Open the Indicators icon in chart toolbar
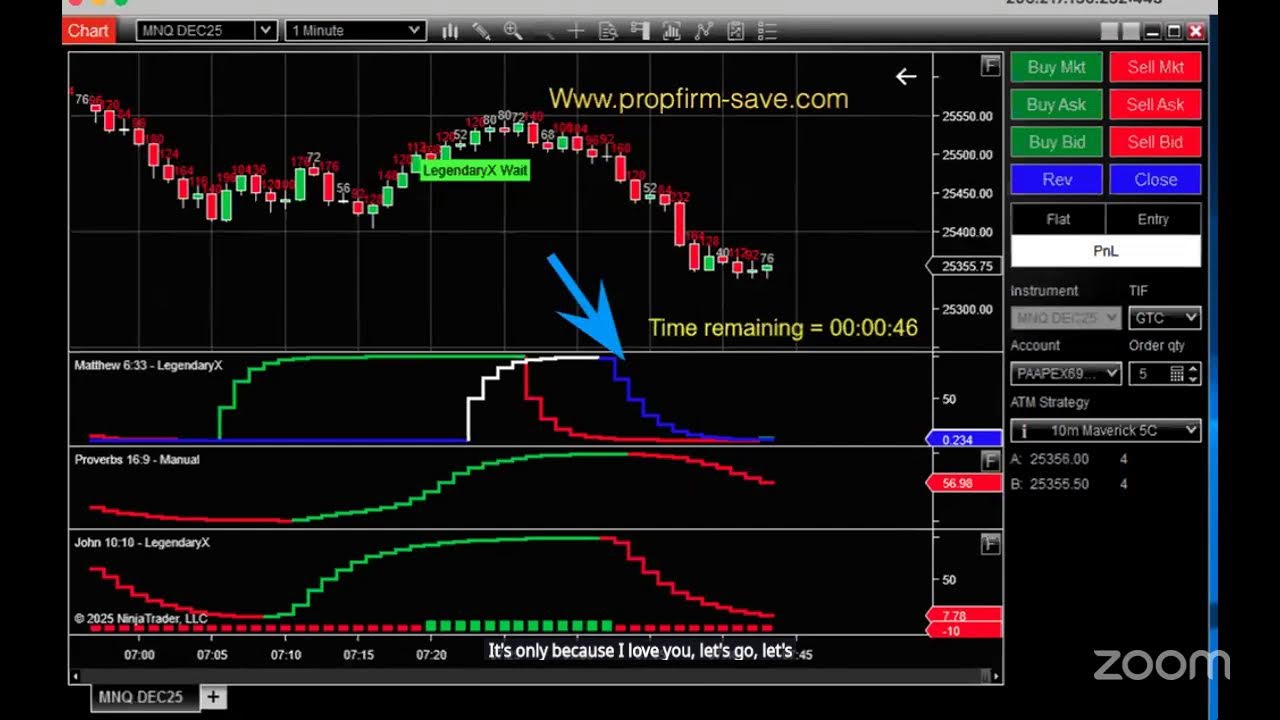Image resolution: width=1280 pixels, height=720 pixels. click(x=672, y=31)
